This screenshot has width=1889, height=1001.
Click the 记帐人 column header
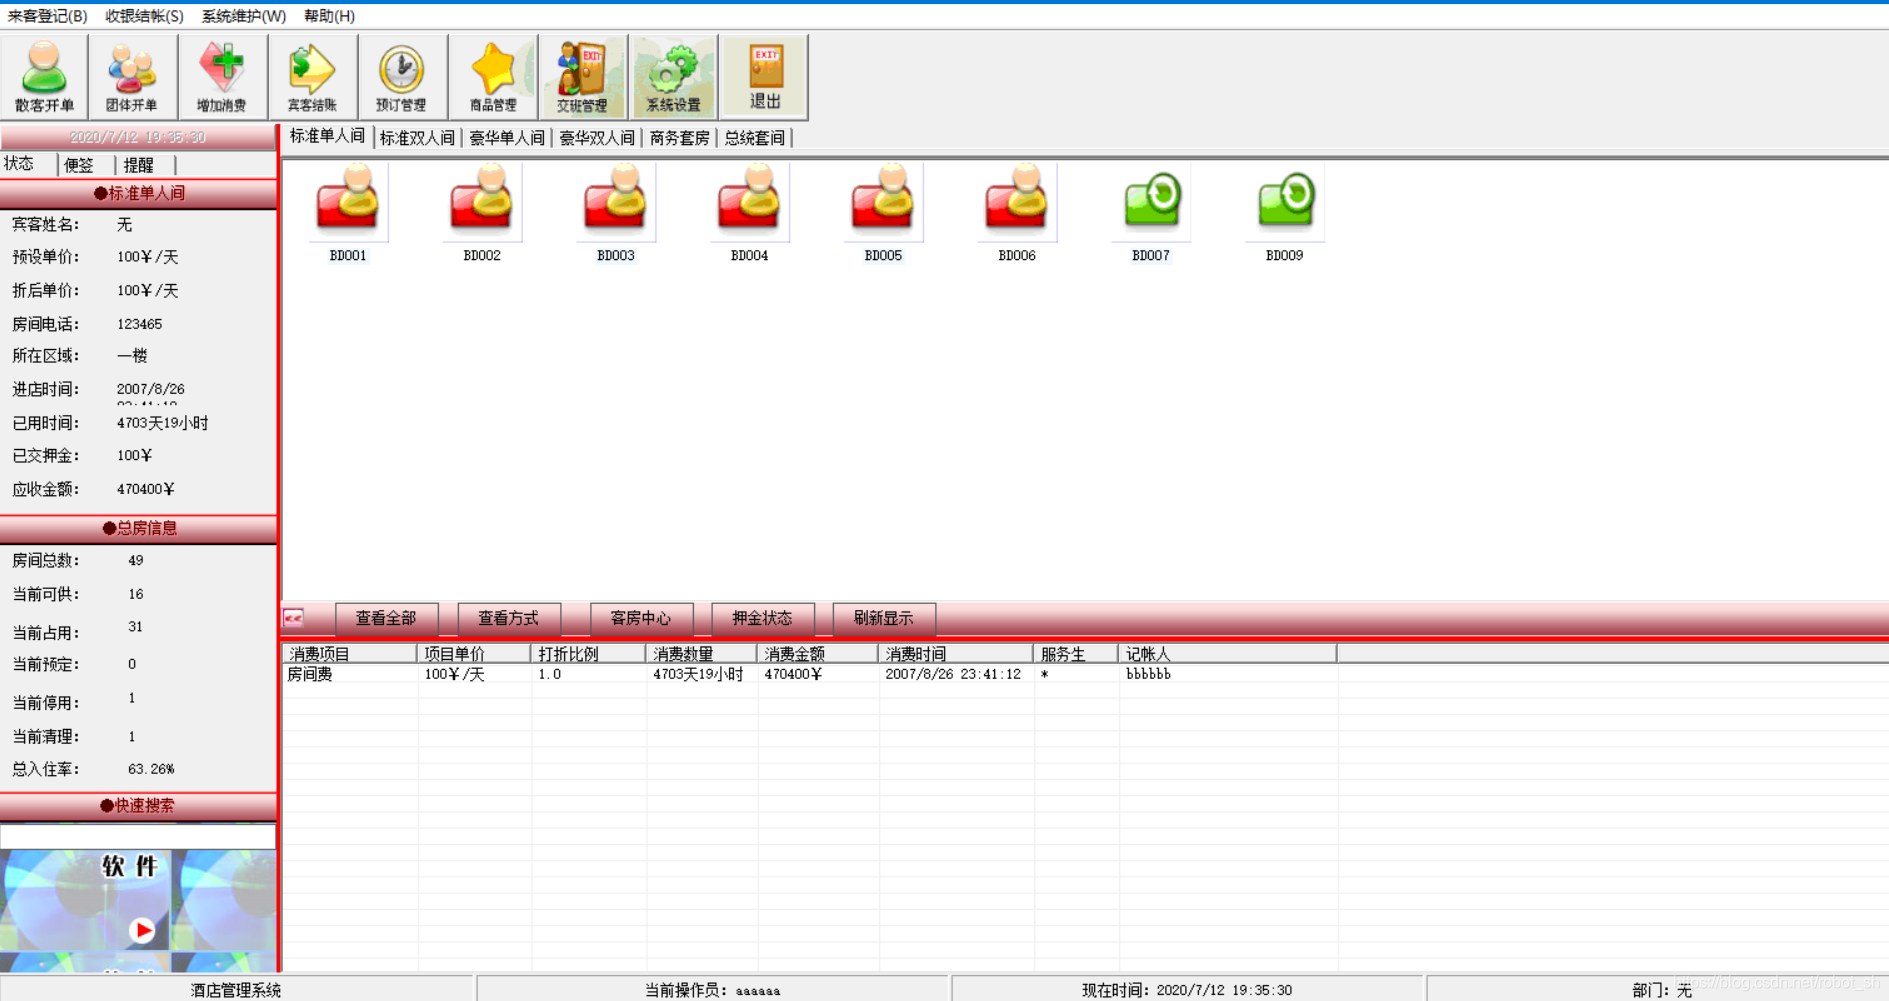coord(1228,654)
